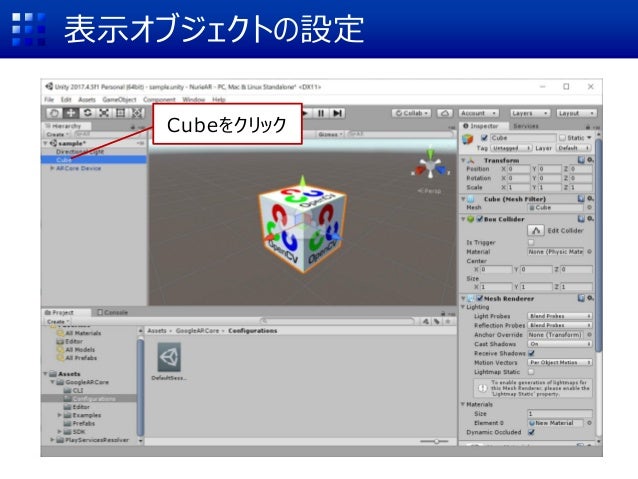Click GoogleARCore in the breadcrumb path
Image resolution: width=638 pixels, height=479 pixels.
click(197, 331)
